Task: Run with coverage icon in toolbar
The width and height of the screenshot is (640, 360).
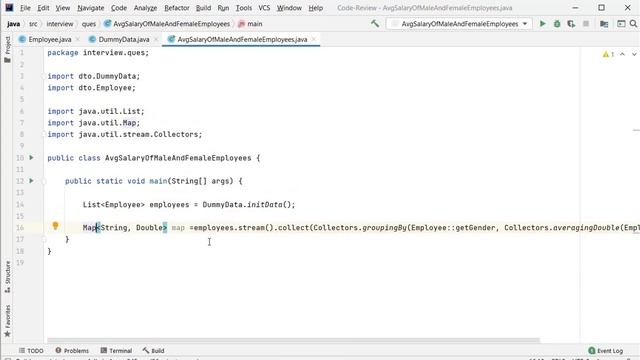Action: [x=571, y=24]
